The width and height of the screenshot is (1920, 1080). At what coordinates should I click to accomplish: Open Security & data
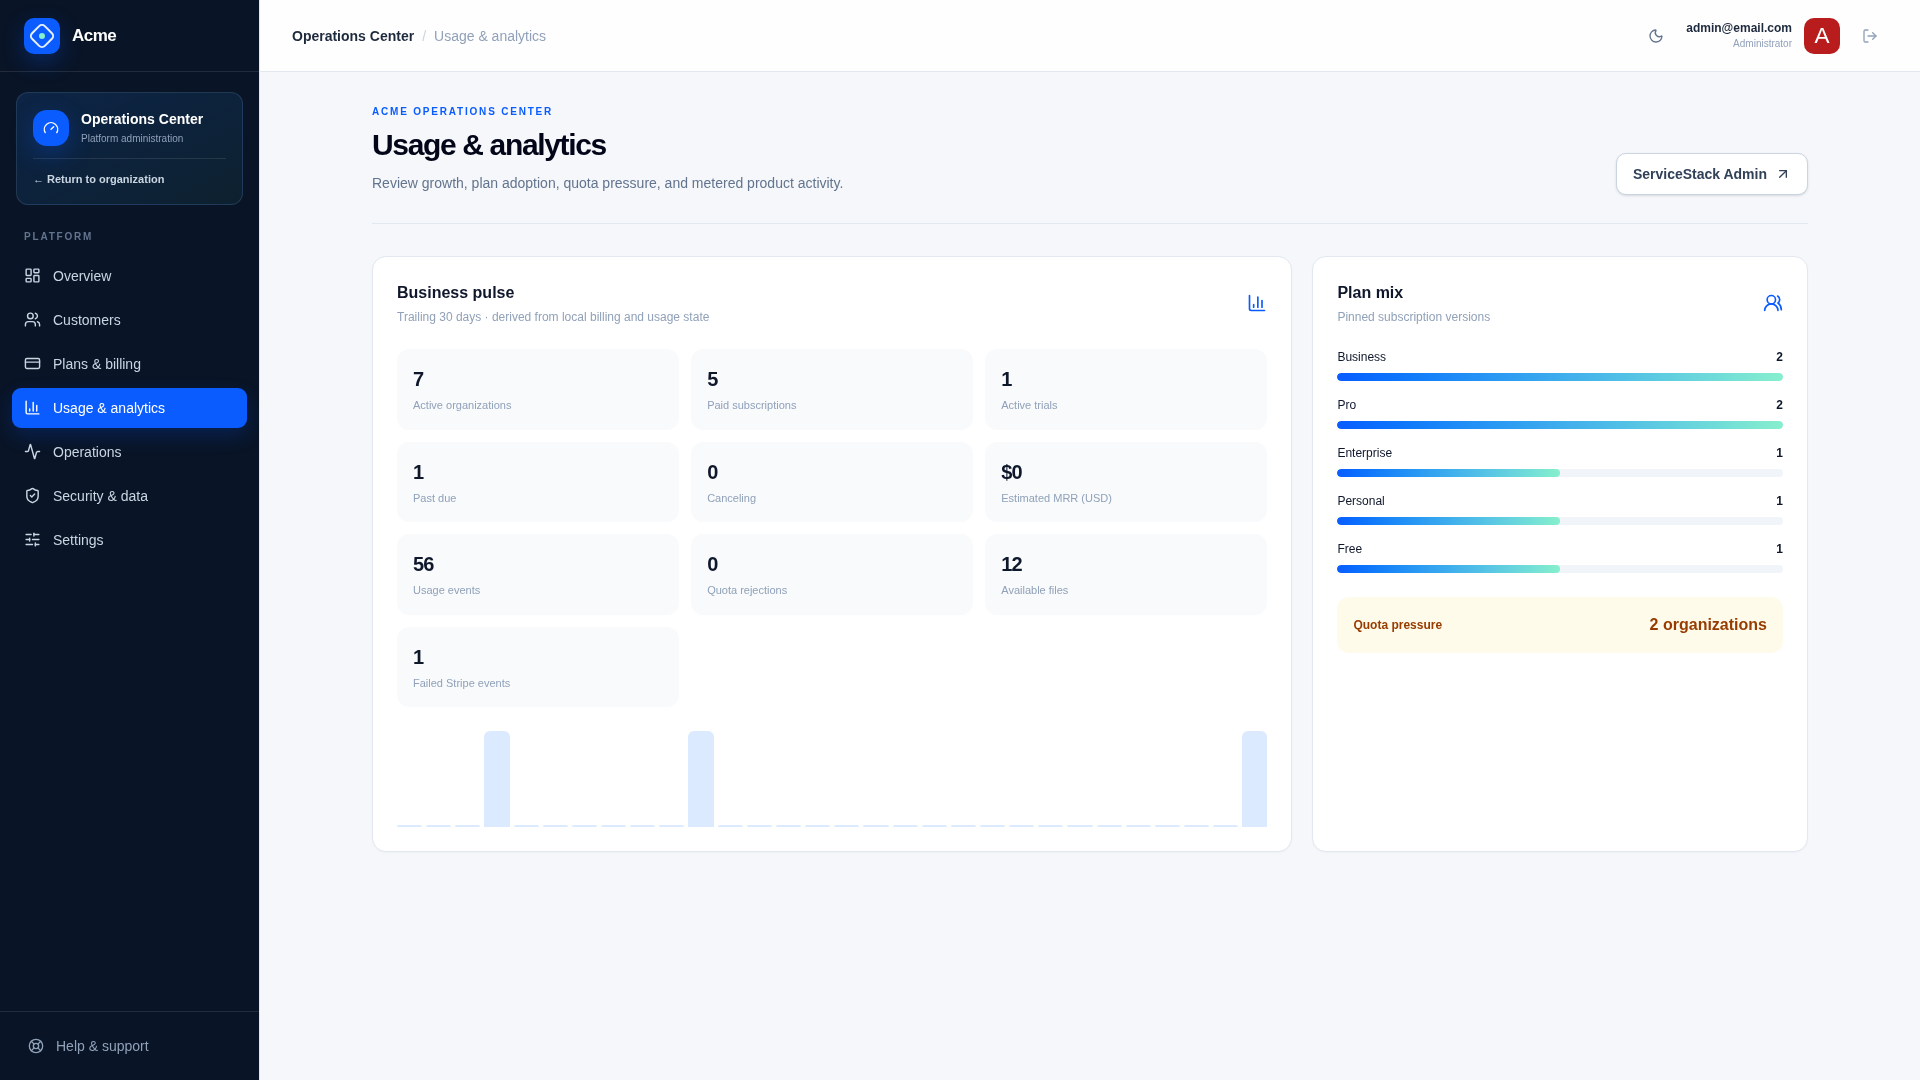point(129,496)
